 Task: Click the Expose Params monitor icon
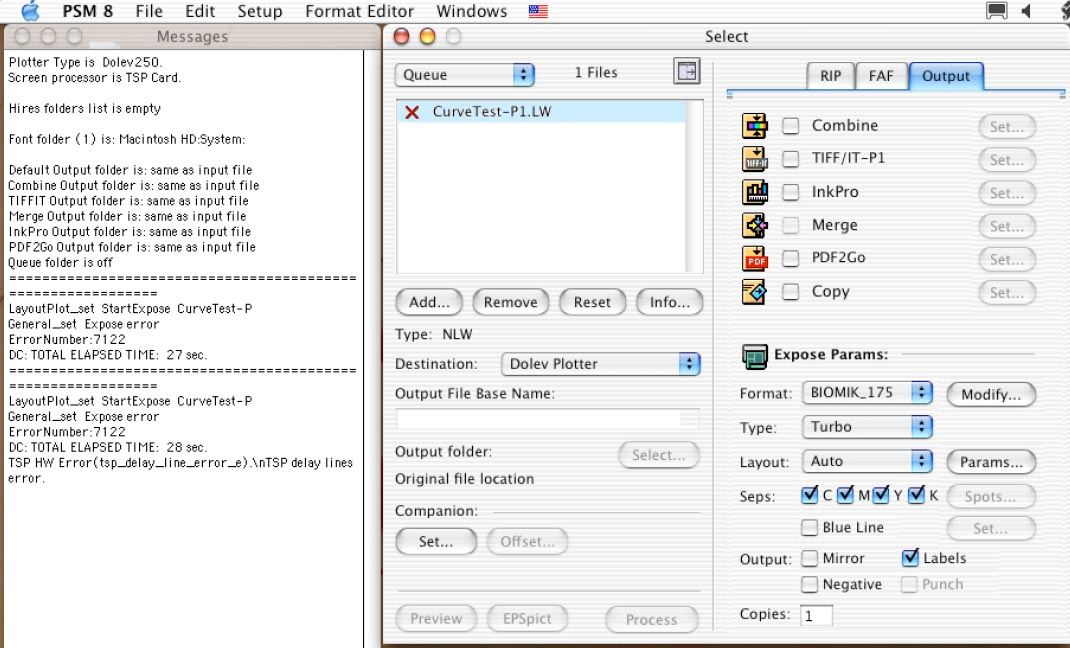tap(755, 356)
